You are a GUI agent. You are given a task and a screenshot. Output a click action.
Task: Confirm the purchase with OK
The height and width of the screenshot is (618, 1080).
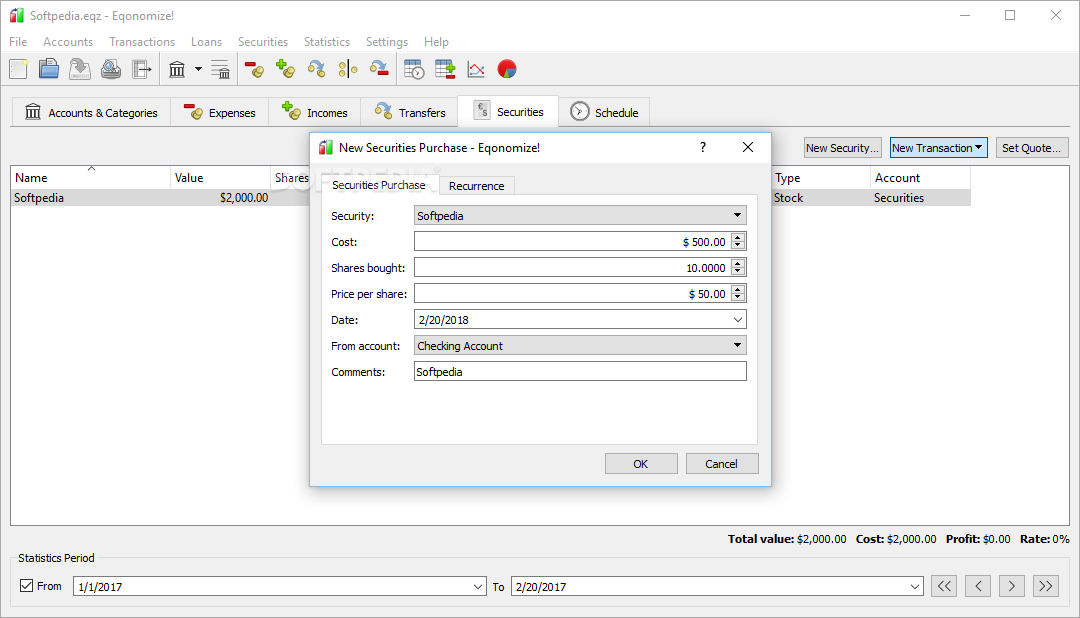641,464
